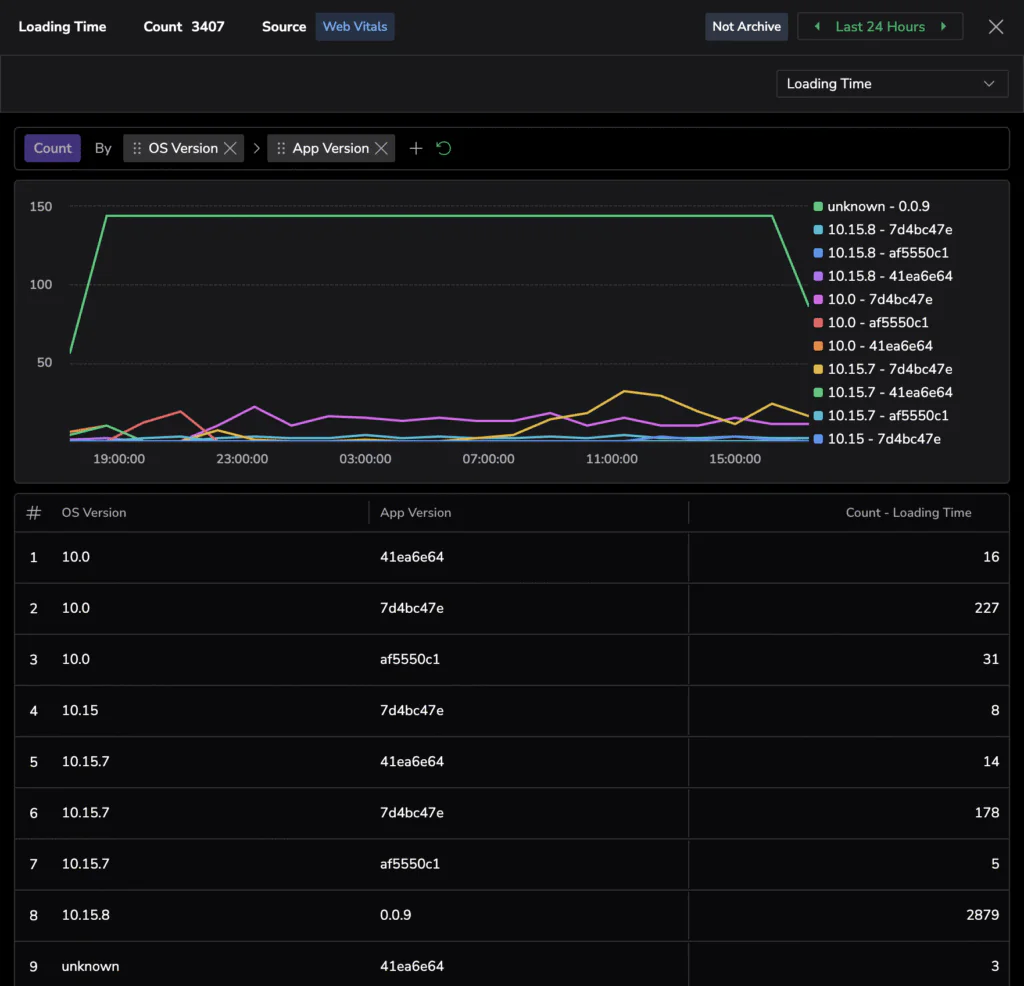The width and height of the screenshot is (1024, 986).
Task: Remove the OS Version grouping
Action: click(230, 148)
